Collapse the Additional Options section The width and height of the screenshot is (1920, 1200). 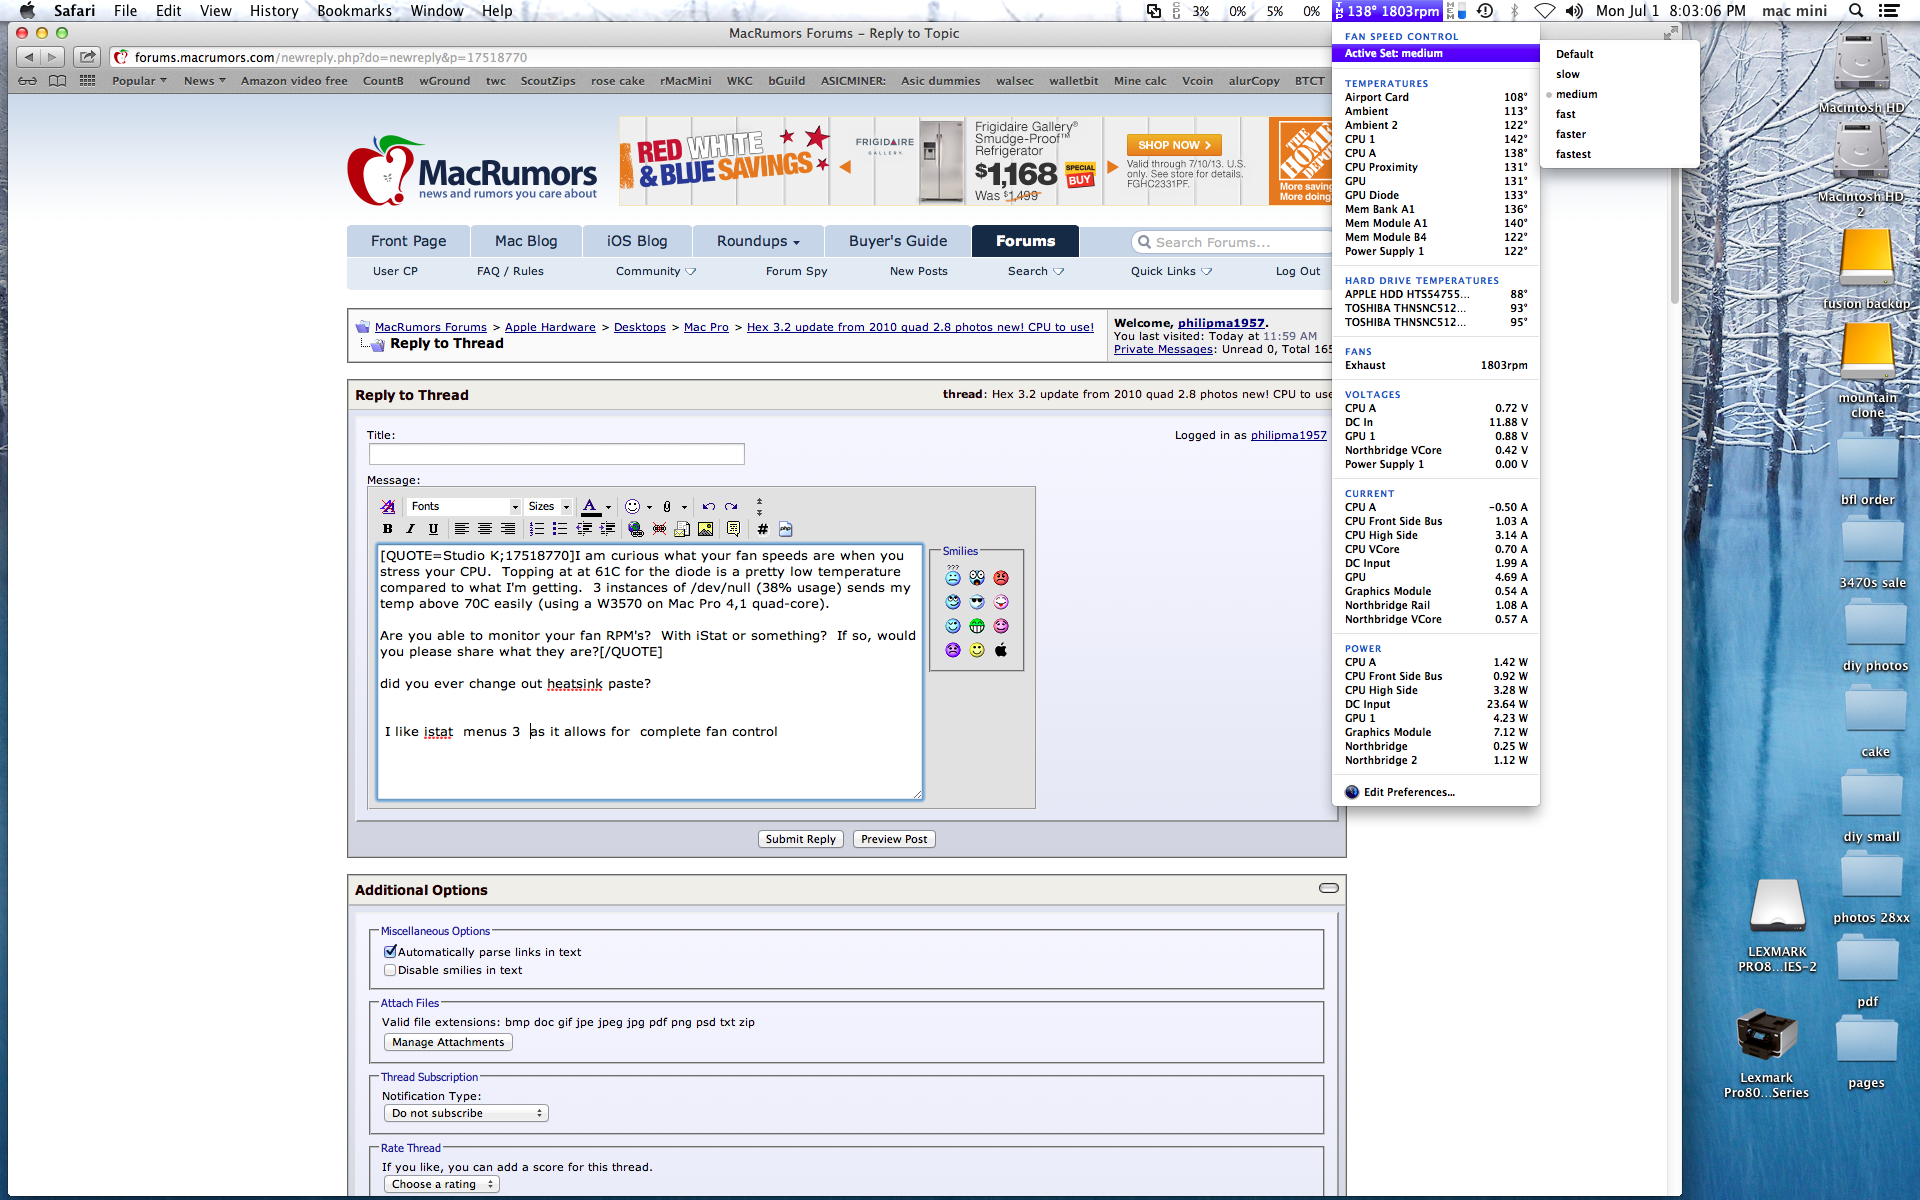click(x=1329, y=888)
